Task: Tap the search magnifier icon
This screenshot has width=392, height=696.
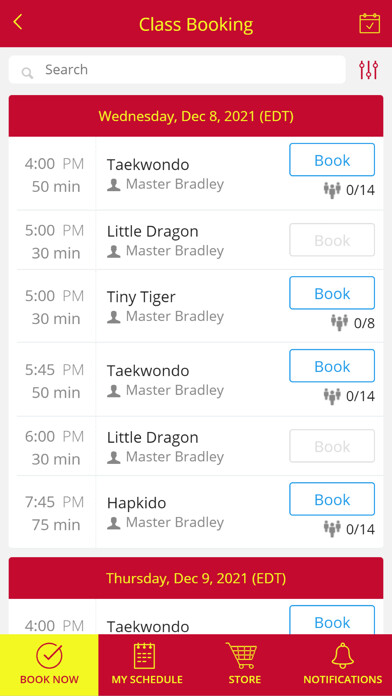Action: (28, 73)
